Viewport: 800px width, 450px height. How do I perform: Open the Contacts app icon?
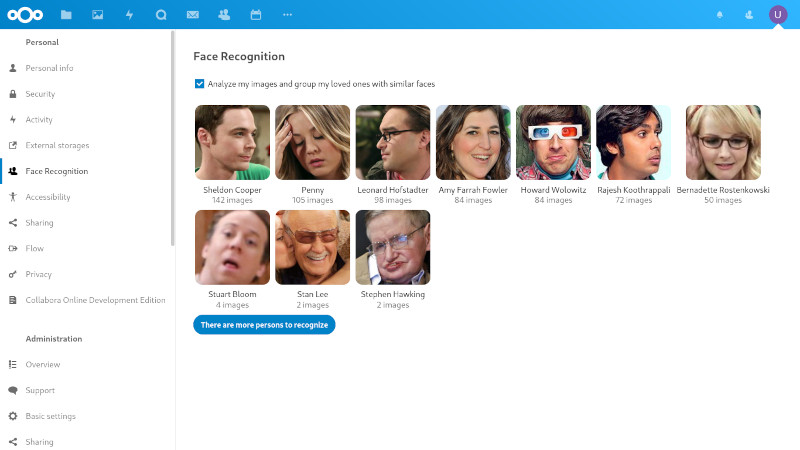click(224, 15)
